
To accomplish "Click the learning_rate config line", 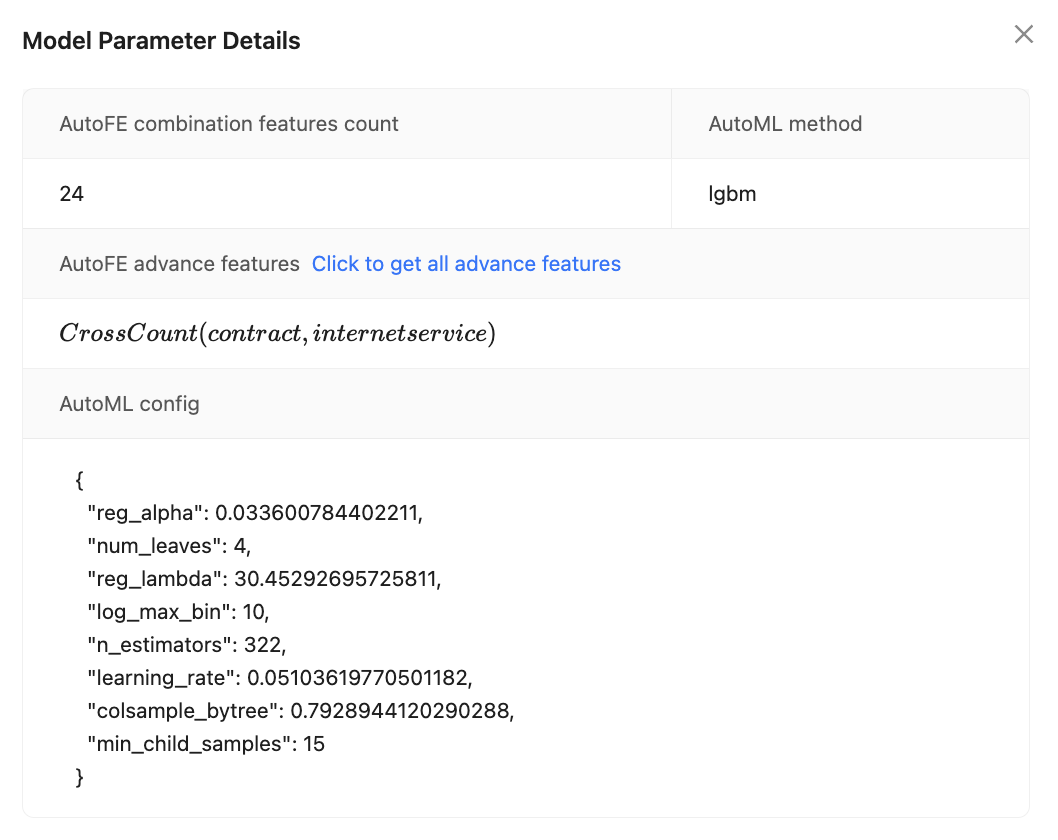I will pyautogui.click(x=279, y=678).
